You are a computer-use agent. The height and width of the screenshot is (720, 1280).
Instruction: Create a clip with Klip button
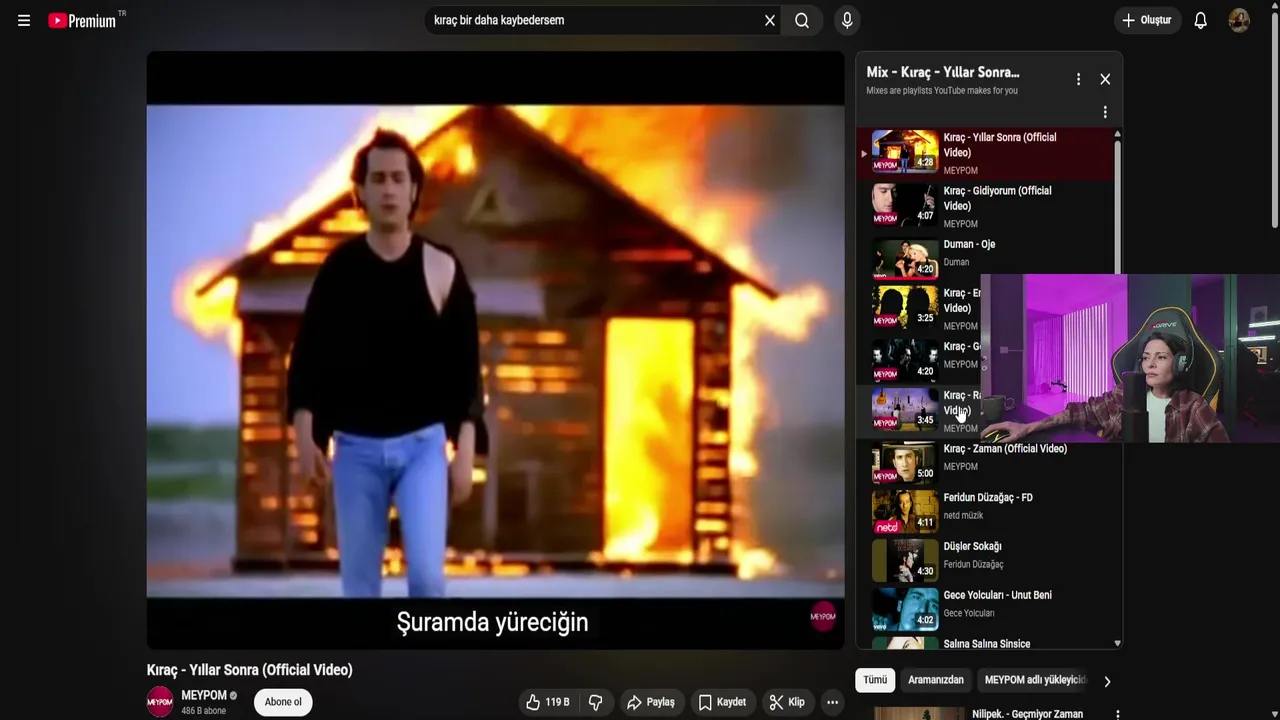(x=787, y=702)
